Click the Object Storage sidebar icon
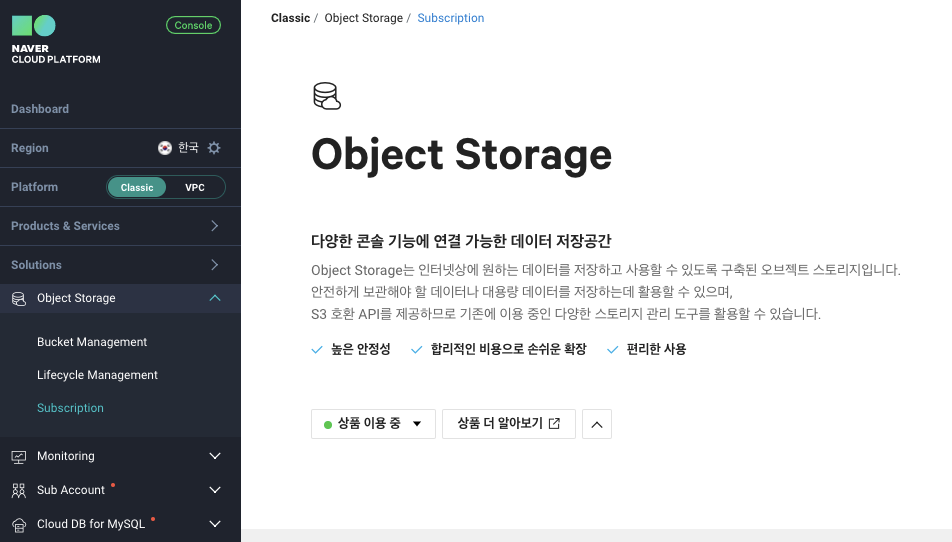Image resolution: width=952 pixels, height=542 pixels. pyautogui.click(x=19, y=299)
